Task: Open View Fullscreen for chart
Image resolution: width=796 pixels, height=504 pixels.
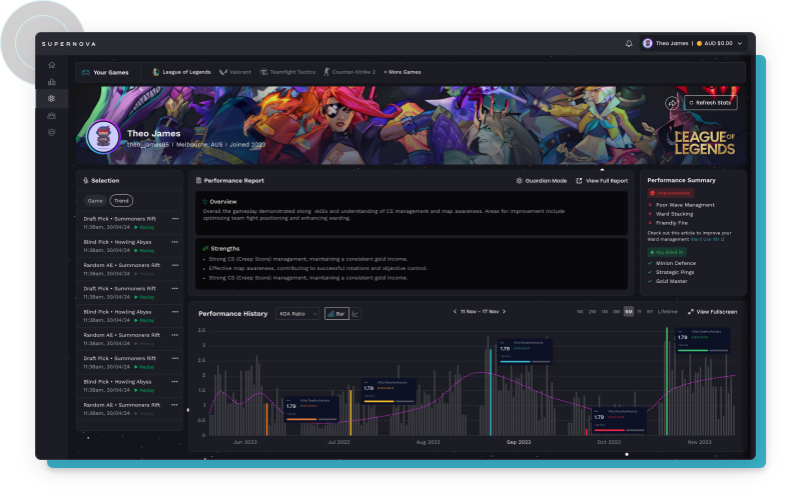Action: (712, 312)
